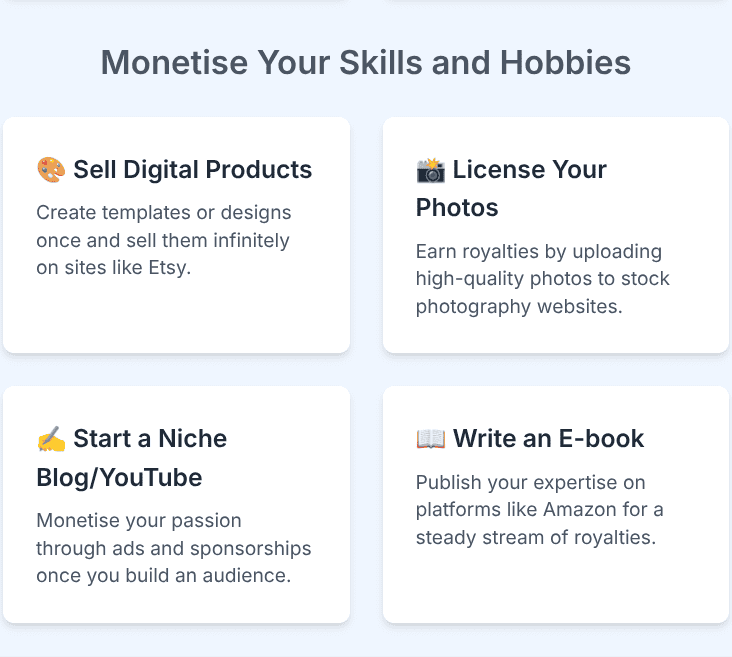Click the text steady stream of royalties
The image size is (732, 657).
536,537
